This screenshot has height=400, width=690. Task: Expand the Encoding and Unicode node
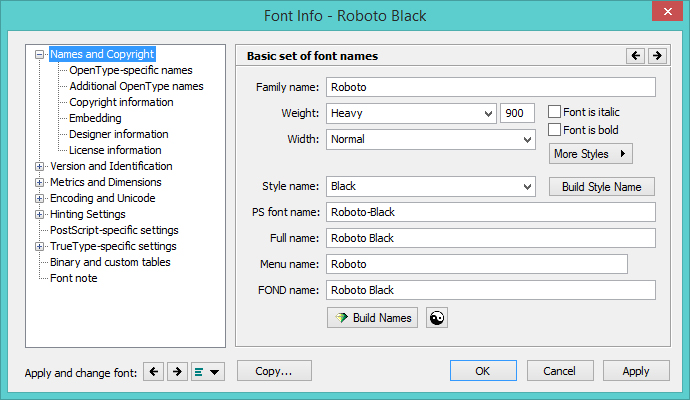pos(39,198)
